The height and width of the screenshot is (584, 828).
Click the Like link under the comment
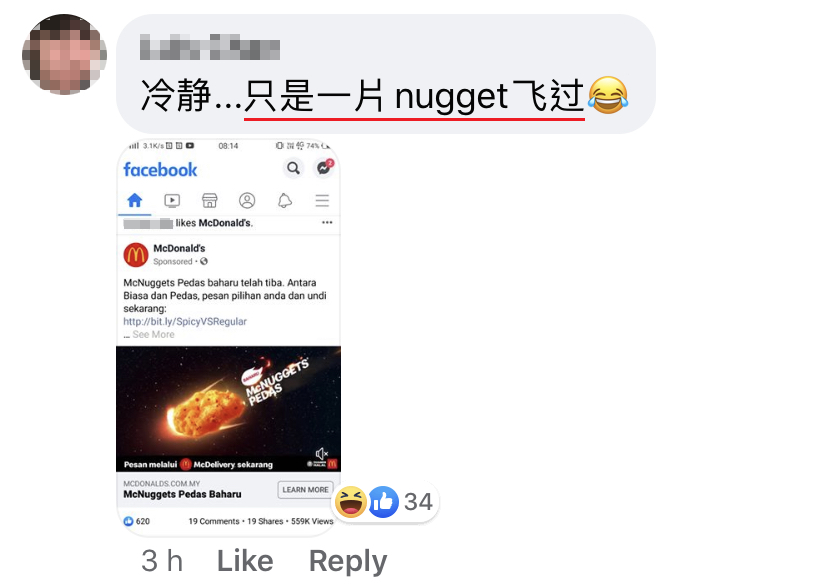245,561
